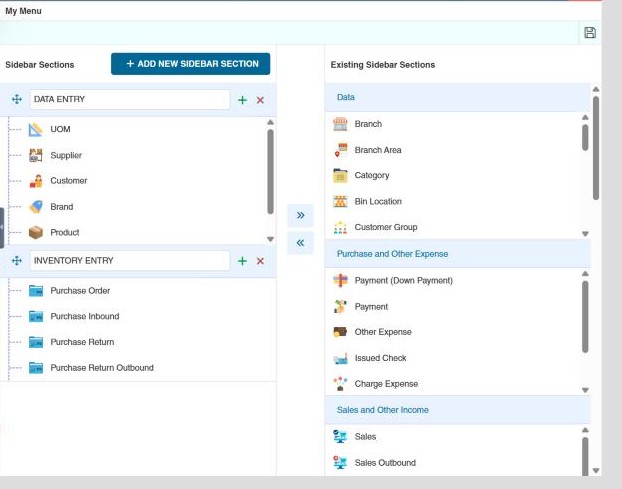Select the 'Customer Group' text
This screenshot has width=622, height=489.
[386, 227]
